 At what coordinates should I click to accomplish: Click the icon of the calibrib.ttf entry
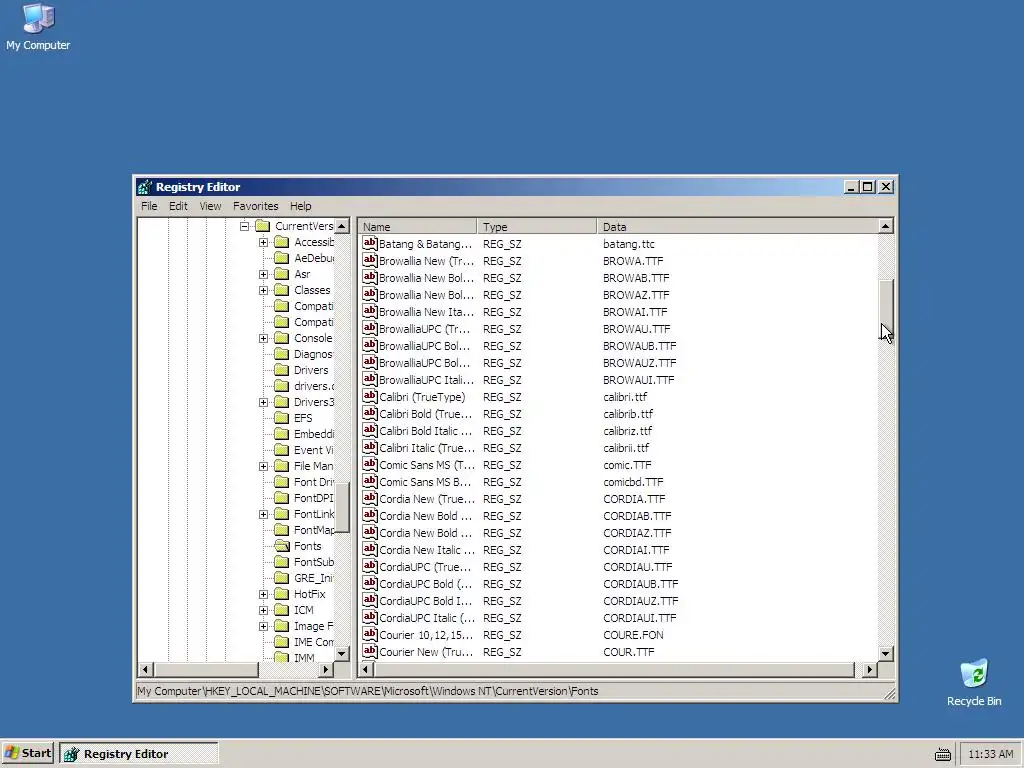370,413
